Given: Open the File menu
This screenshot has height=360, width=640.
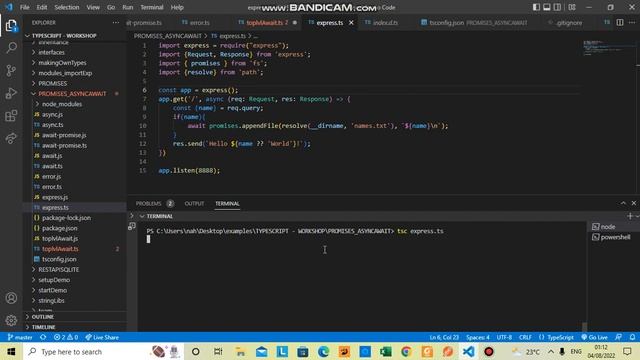Looking at the screenshot, I should click(24, 7).
